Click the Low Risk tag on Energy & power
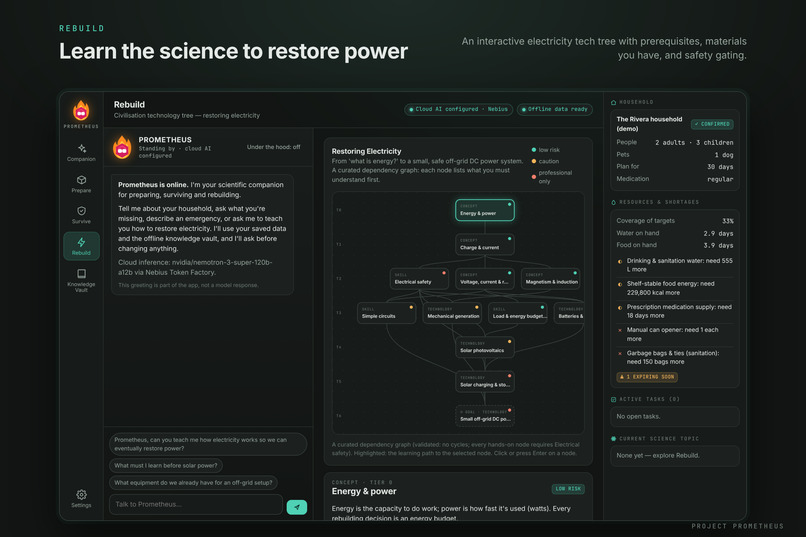 pos(568,489)
